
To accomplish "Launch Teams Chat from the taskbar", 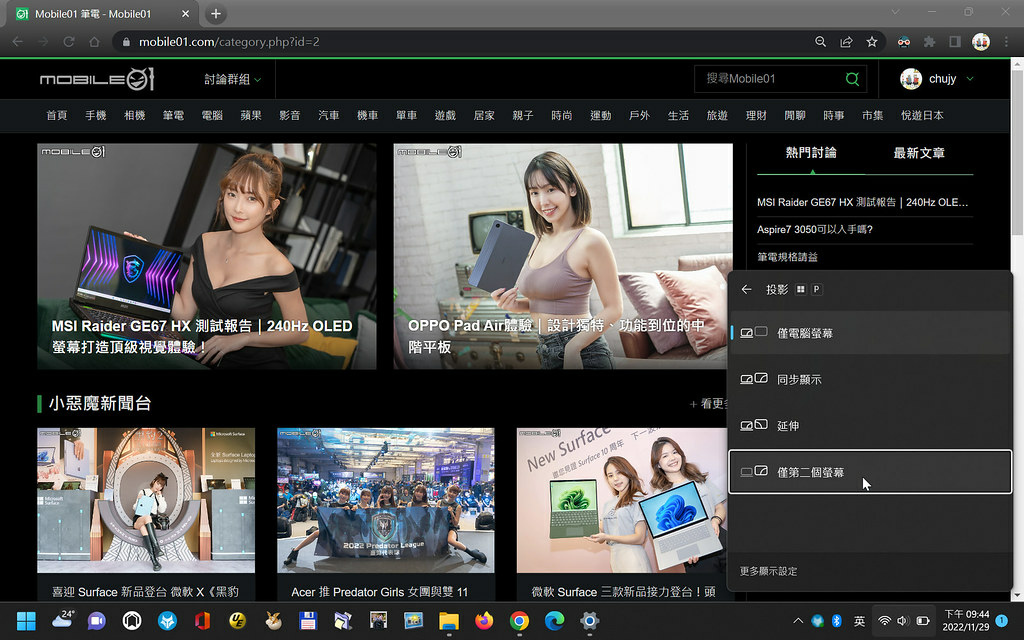I will click(x=97, y=620).
